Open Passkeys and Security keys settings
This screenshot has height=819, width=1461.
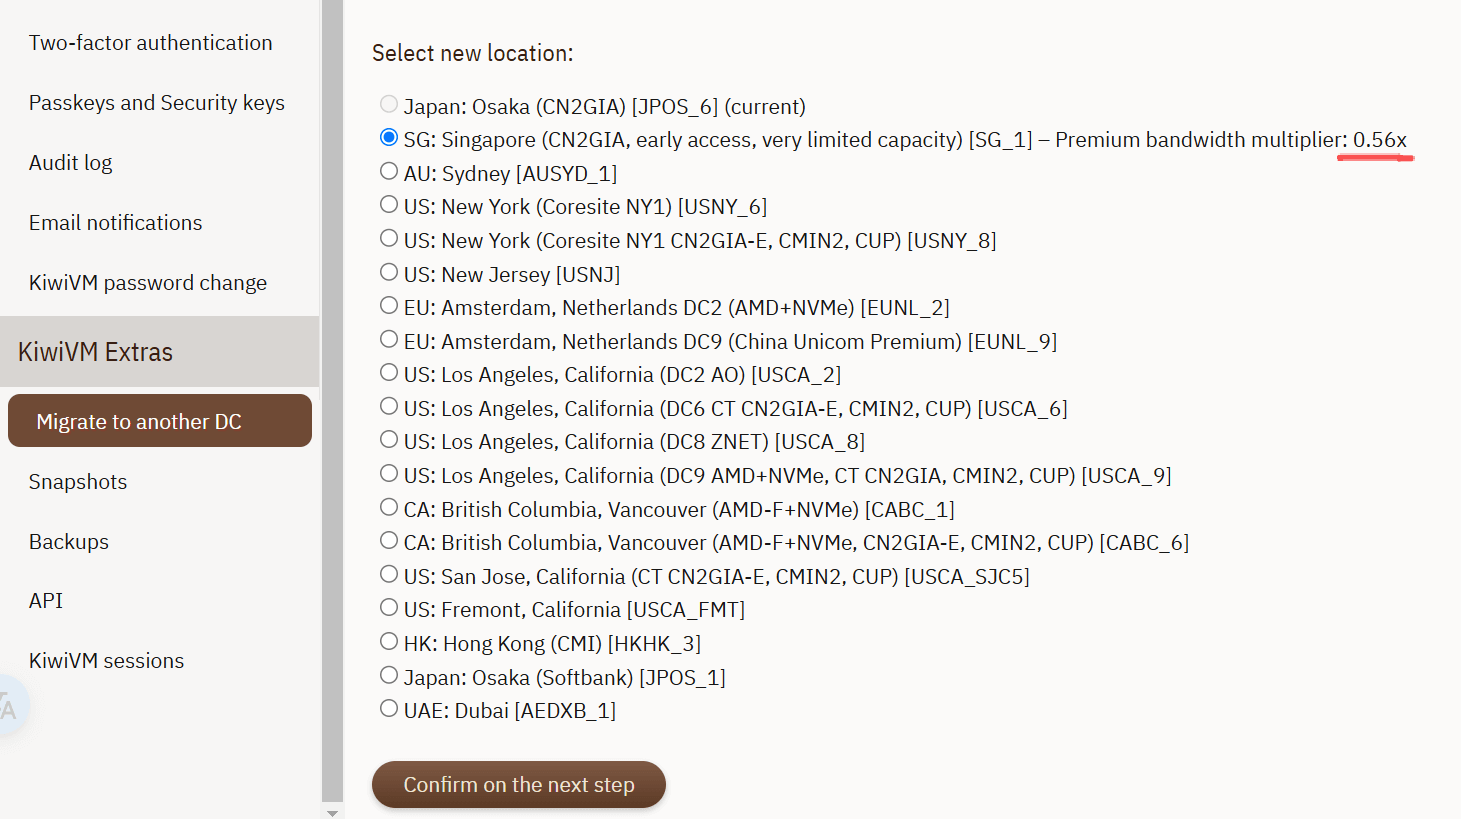click(156, 103)
